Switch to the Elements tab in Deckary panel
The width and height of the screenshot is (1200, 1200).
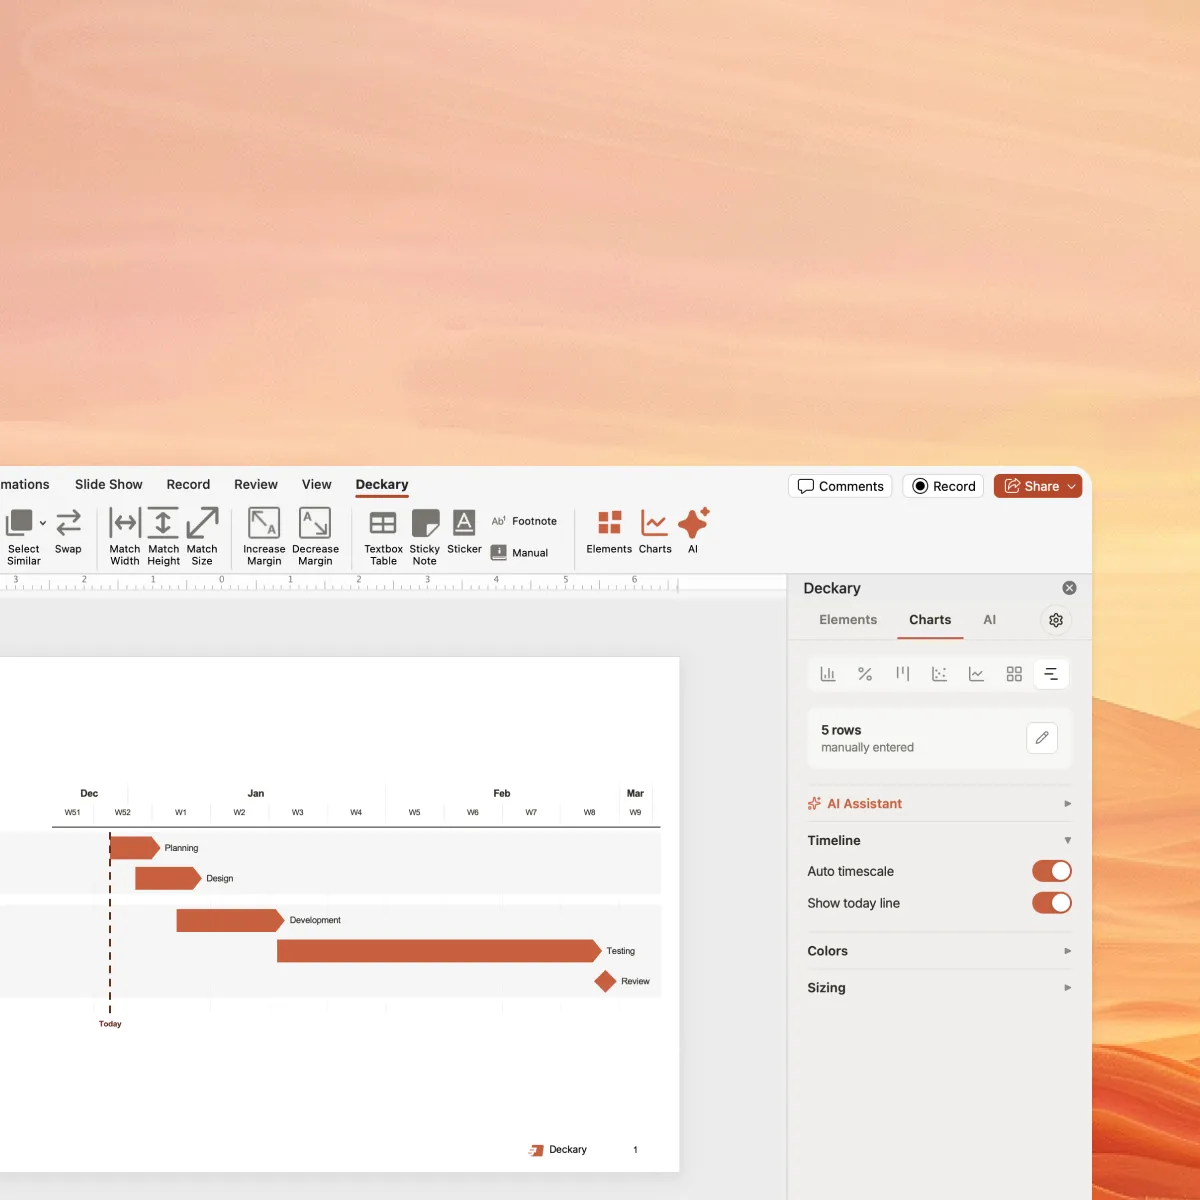(848, 620)
